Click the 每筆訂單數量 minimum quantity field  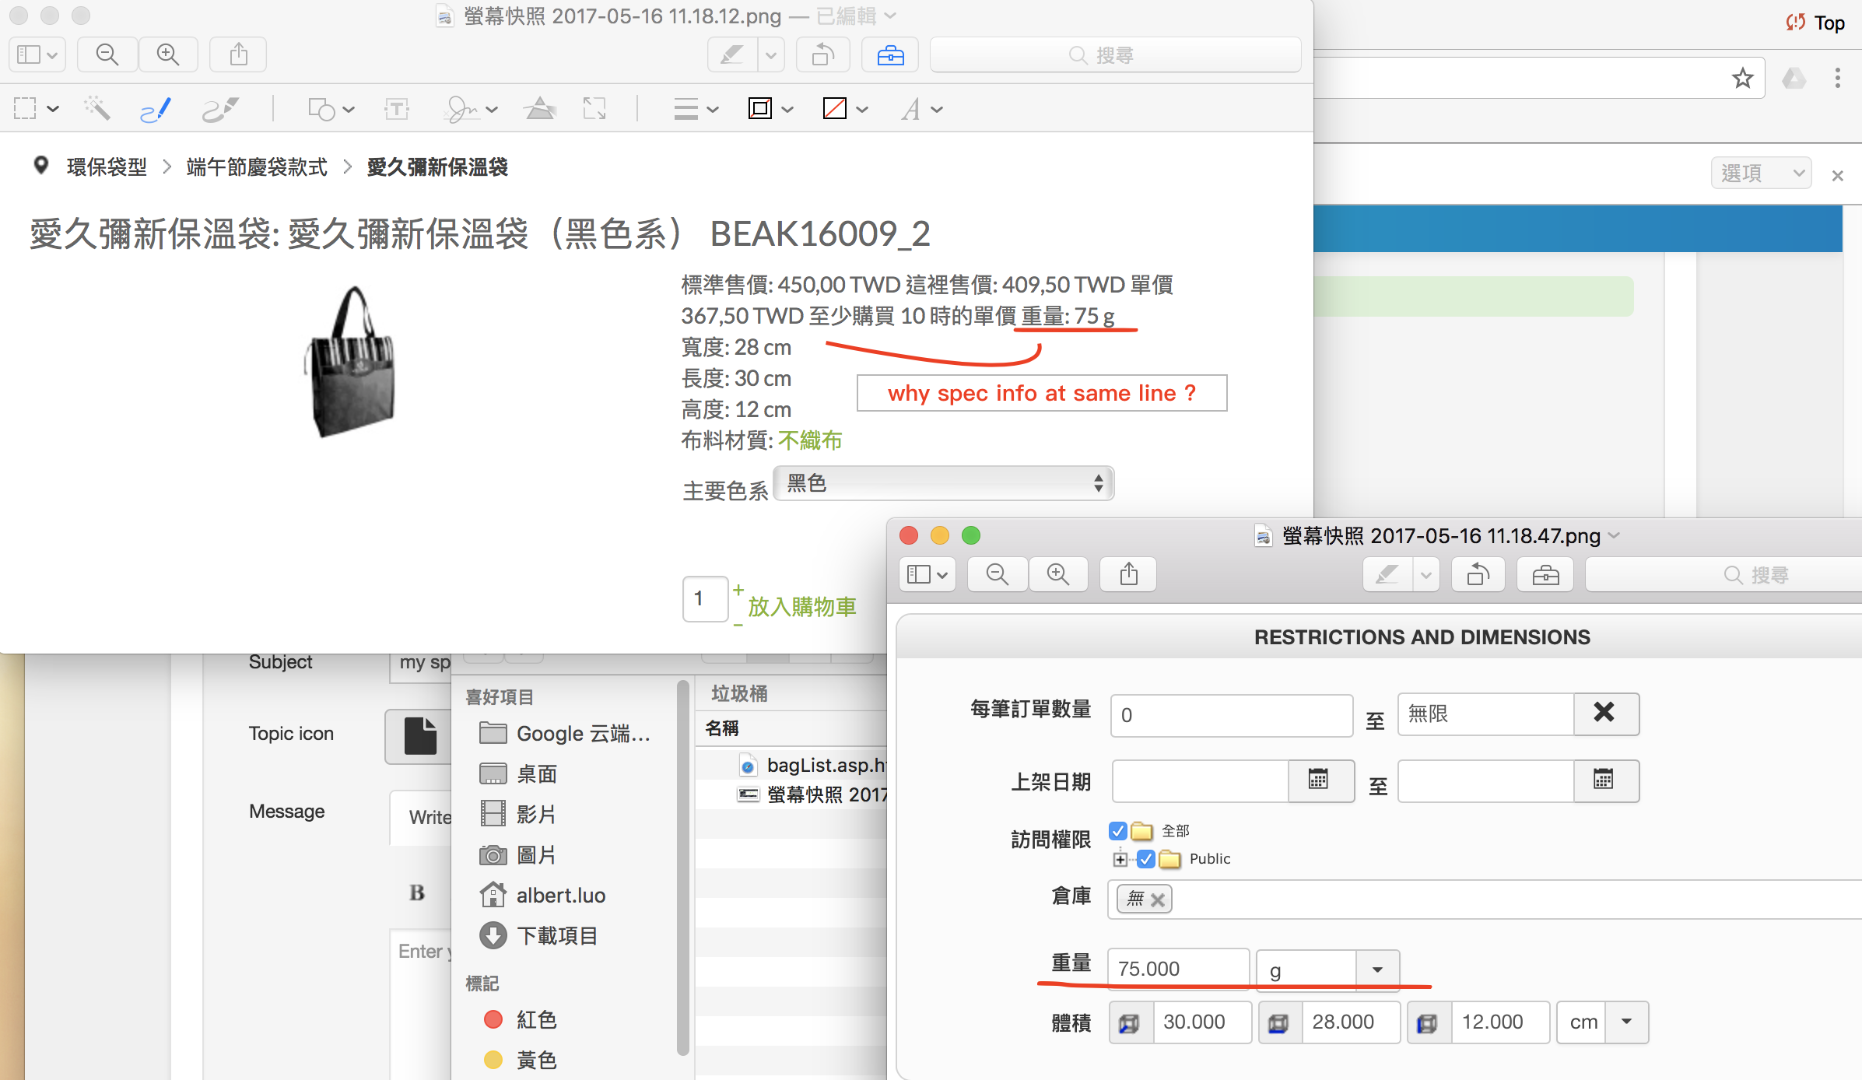click(1231, 715)
